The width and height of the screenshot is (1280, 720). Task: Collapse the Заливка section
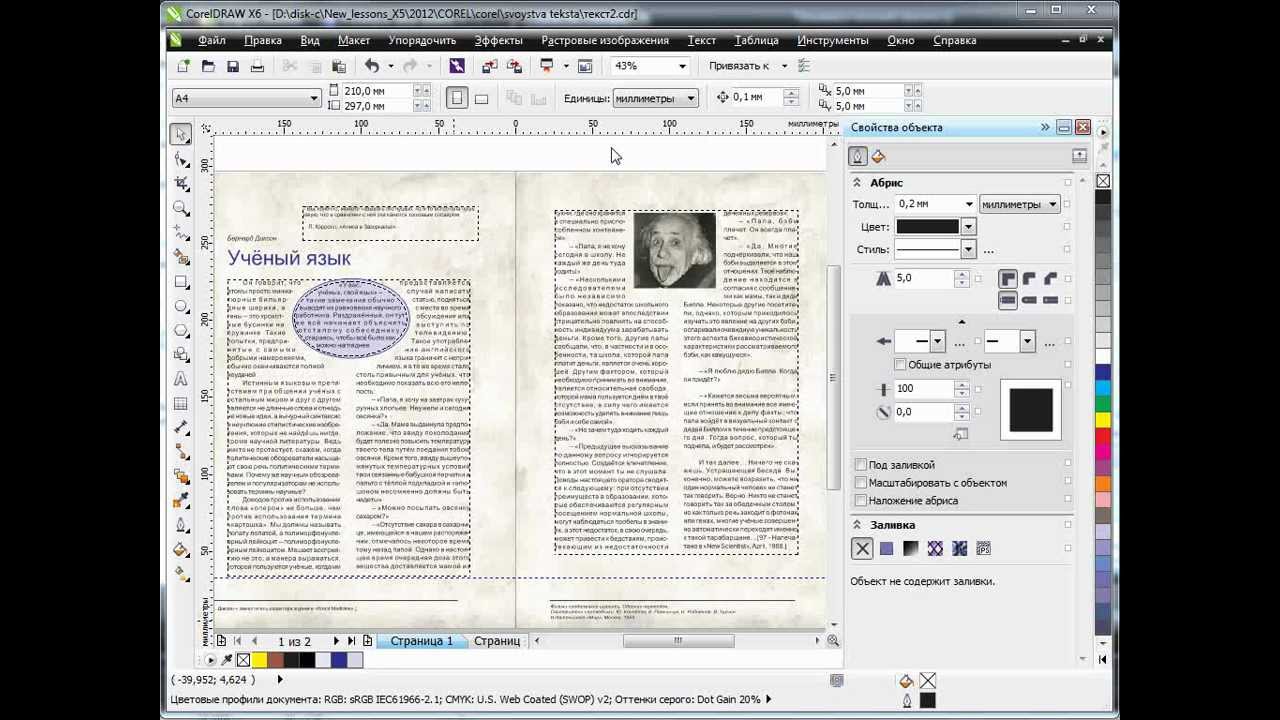[x=857, y=525]
